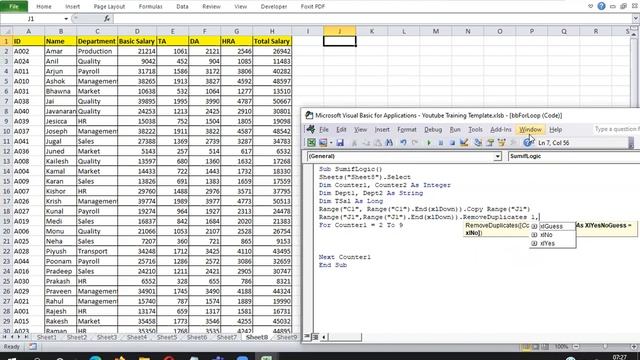Open the SumifLogic procedure dropdown
640x360 pixels.
tap(573, 156)
